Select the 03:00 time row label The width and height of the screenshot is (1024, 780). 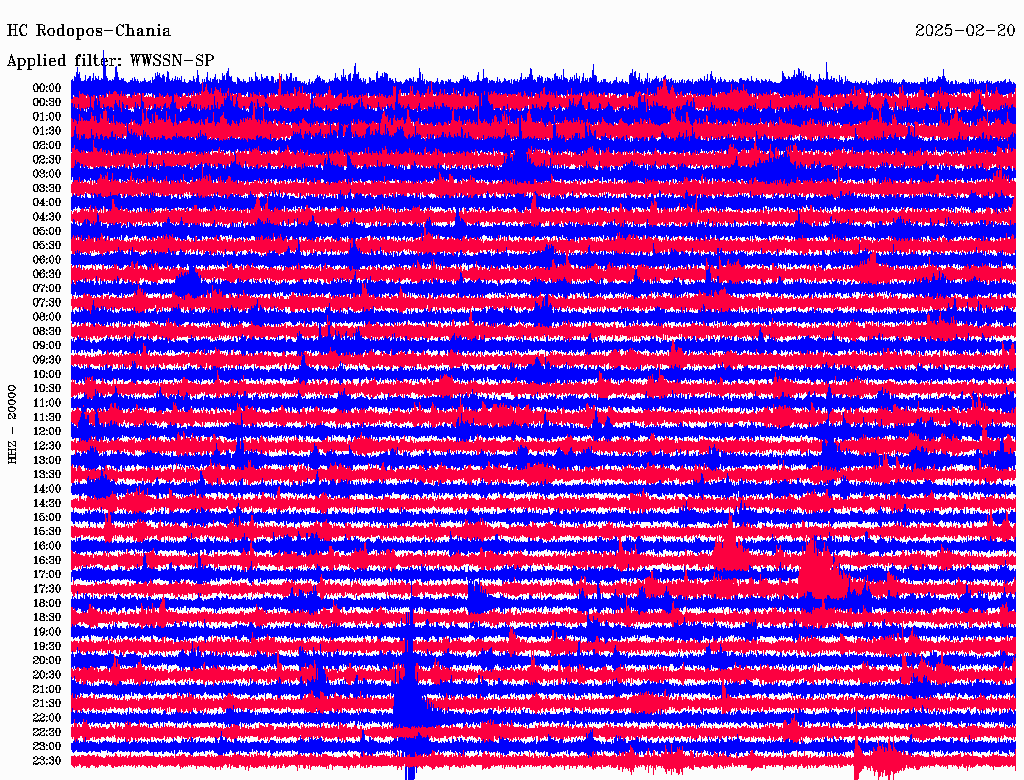click(x=47, y=174)
